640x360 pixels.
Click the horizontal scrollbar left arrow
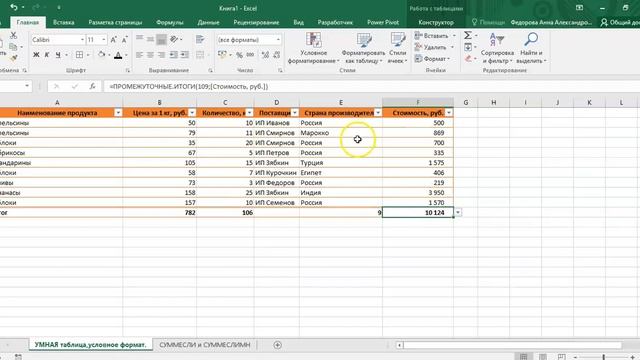400,345
